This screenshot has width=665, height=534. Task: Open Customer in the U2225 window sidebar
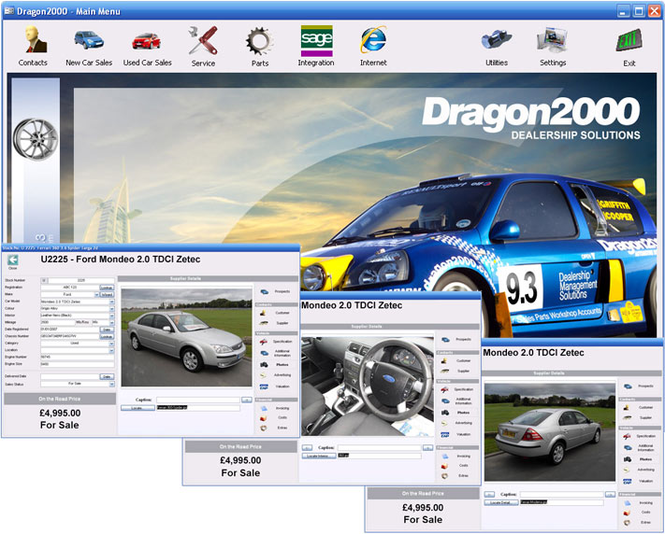(276, 313)
